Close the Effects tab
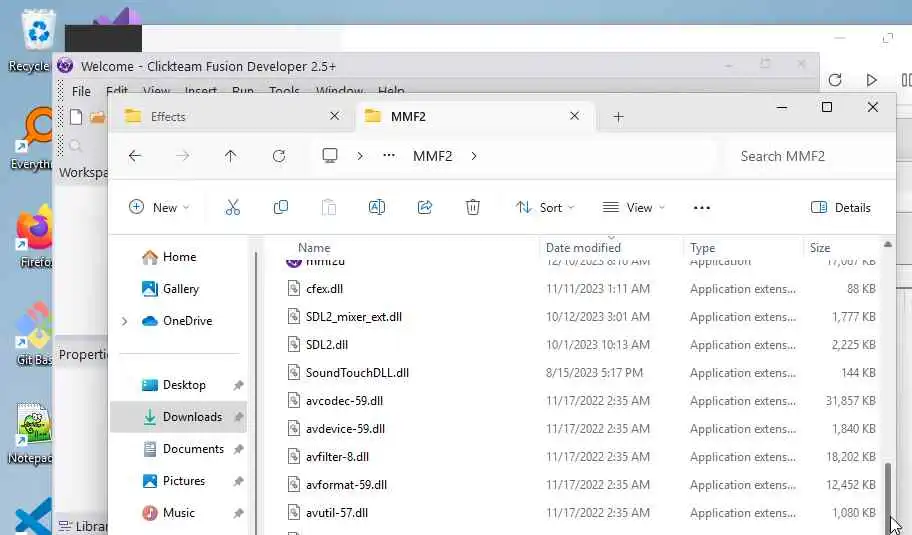 334,116
